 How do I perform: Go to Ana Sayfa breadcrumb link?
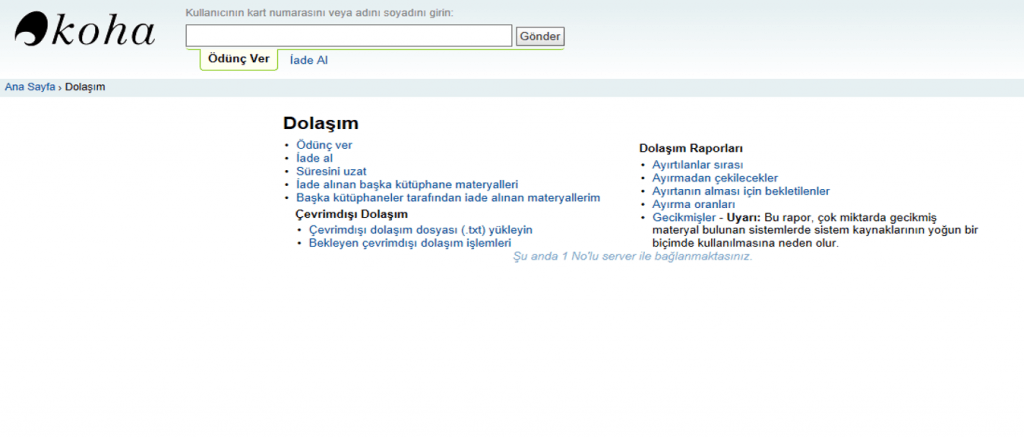tap(30, 87)
